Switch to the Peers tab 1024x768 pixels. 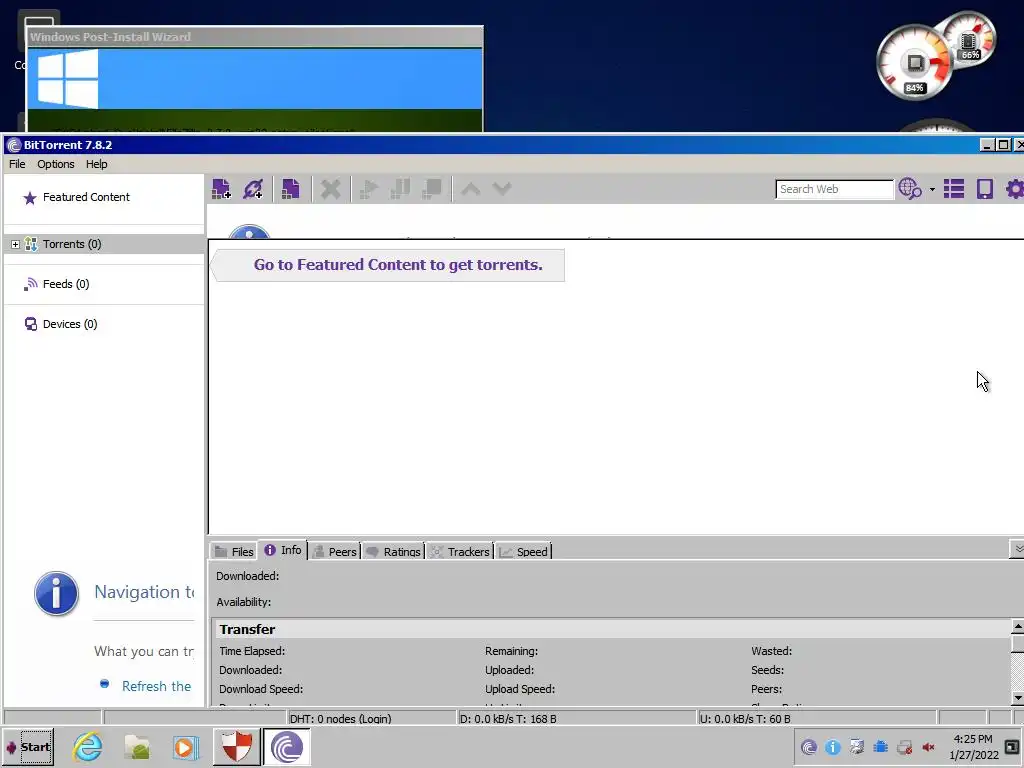pyautogui.click(x=334, y=551)
